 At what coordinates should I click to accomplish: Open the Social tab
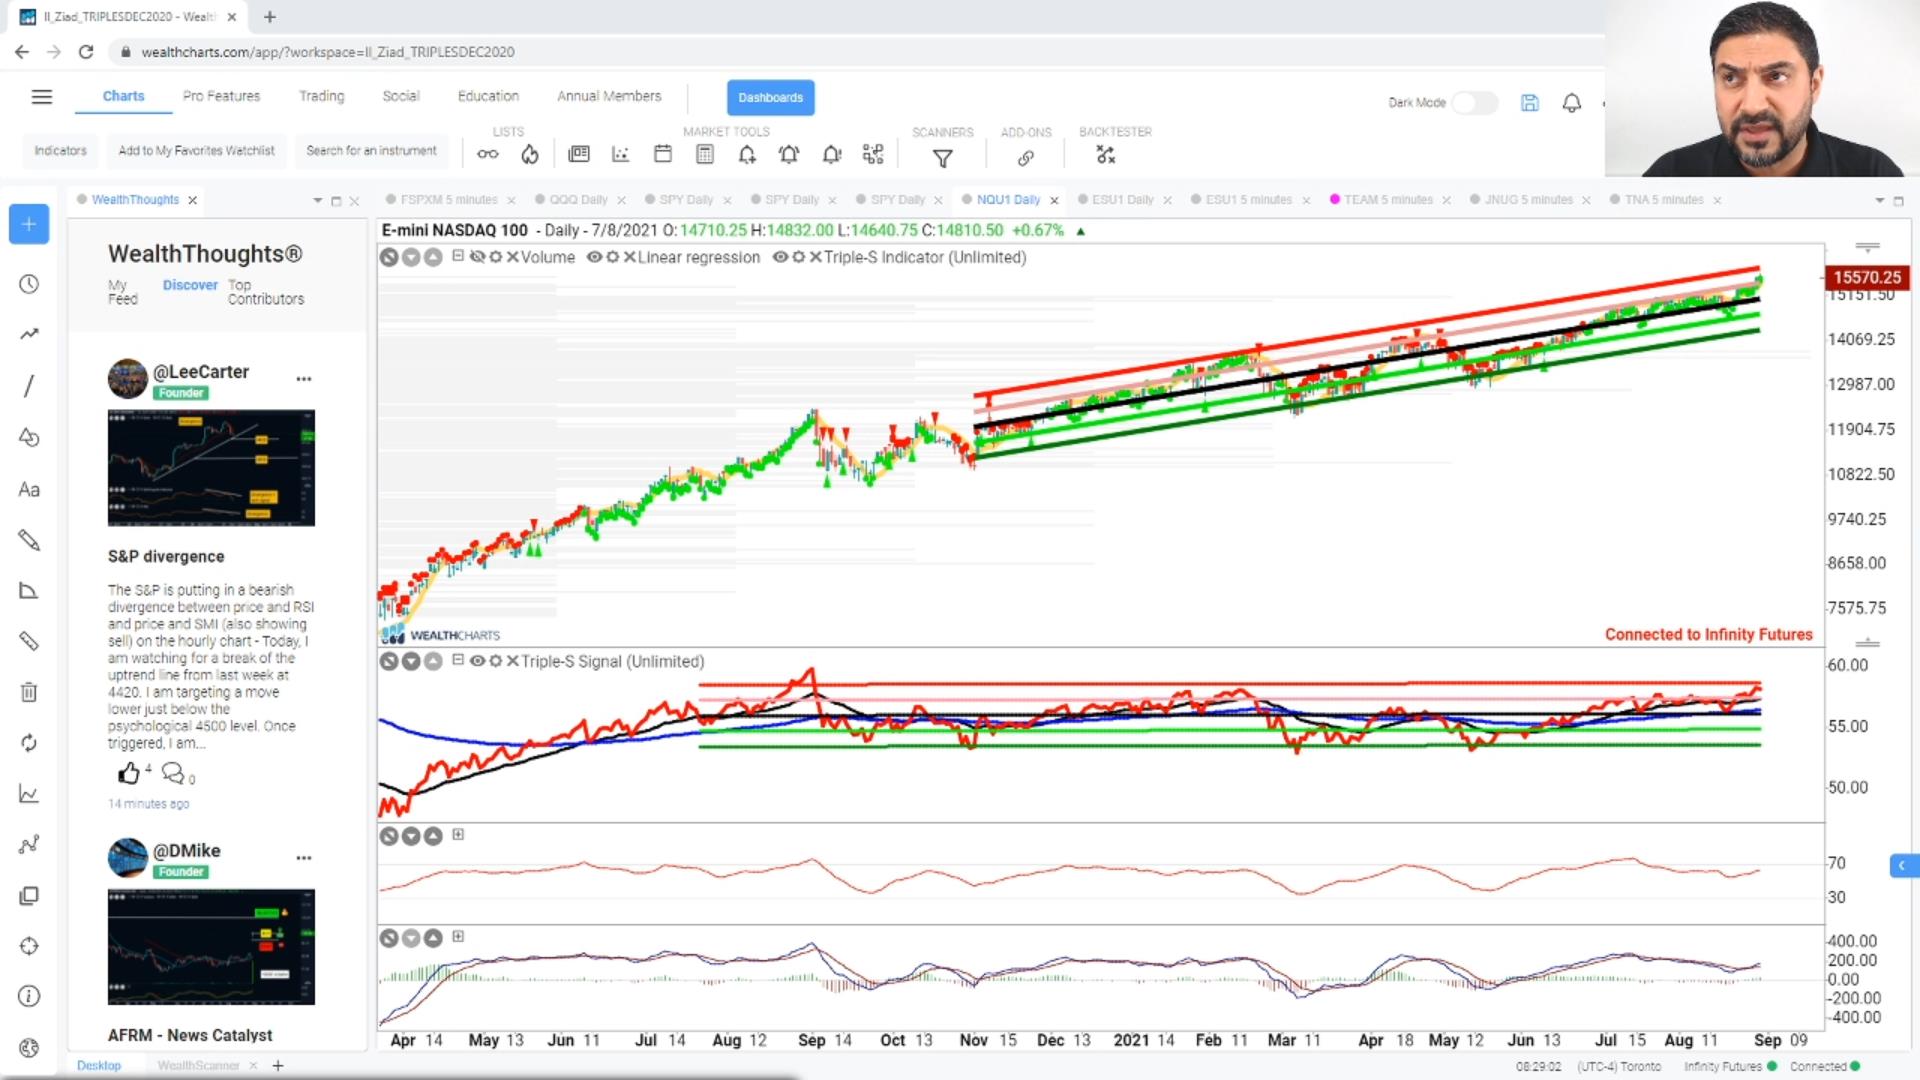(400, 96)
